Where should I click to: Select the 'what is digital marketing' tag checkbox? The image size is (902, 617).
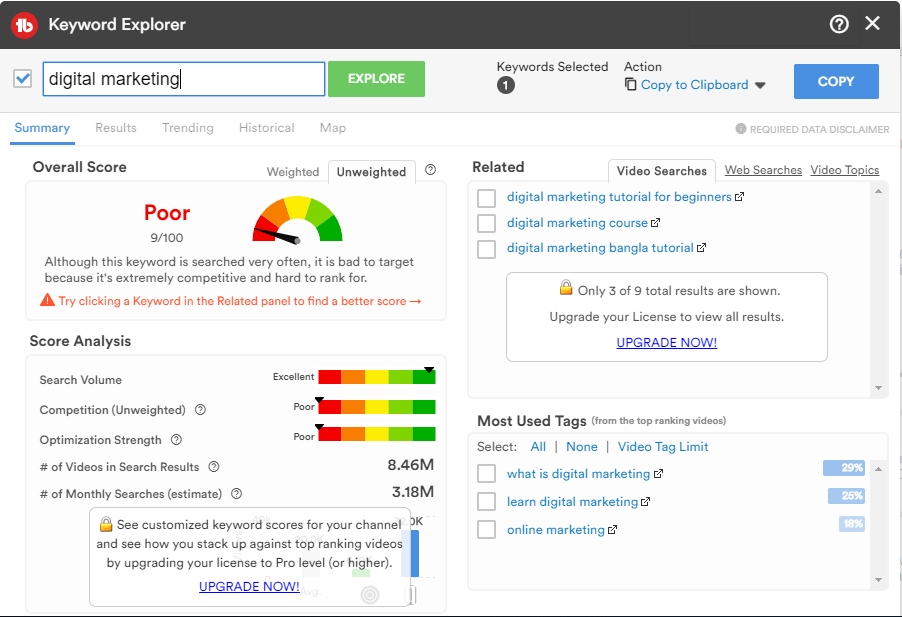486,474
